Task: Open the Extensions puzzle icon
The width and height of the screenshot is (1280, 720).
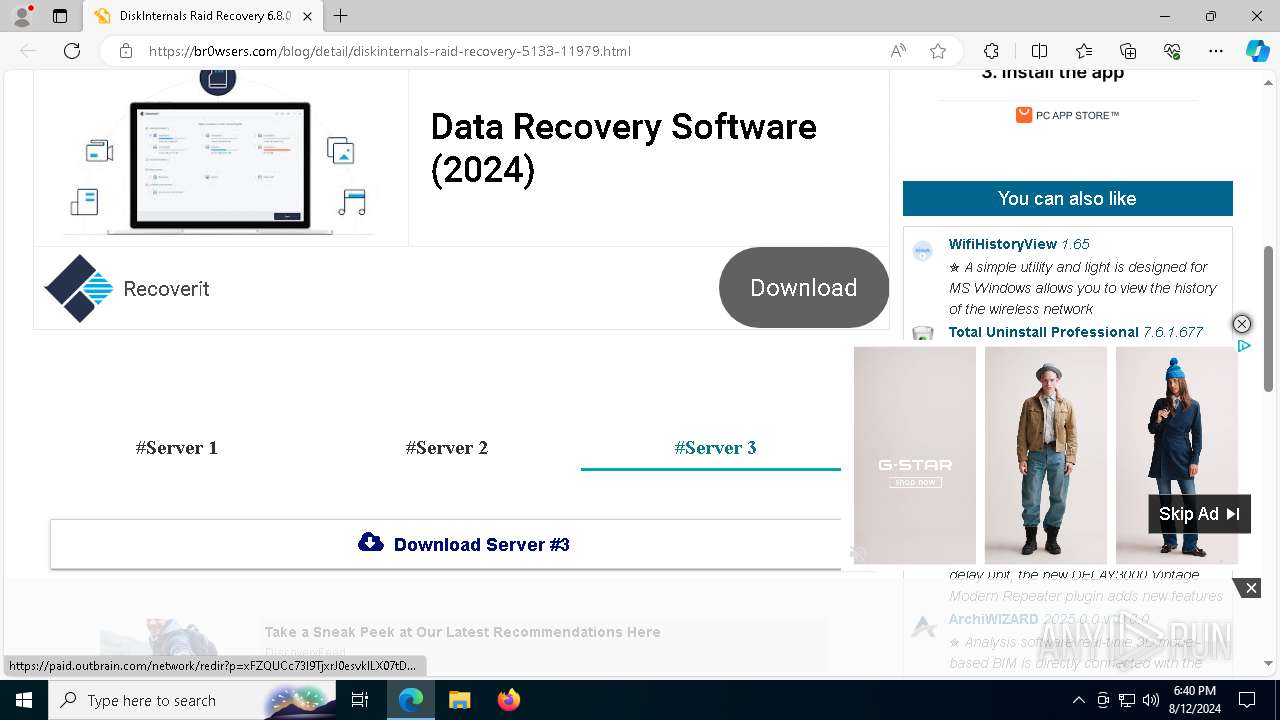Action: [x=991, y=51]
